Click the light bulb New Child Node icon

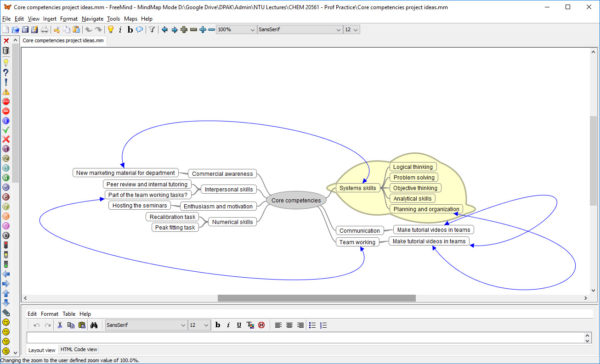111,29
